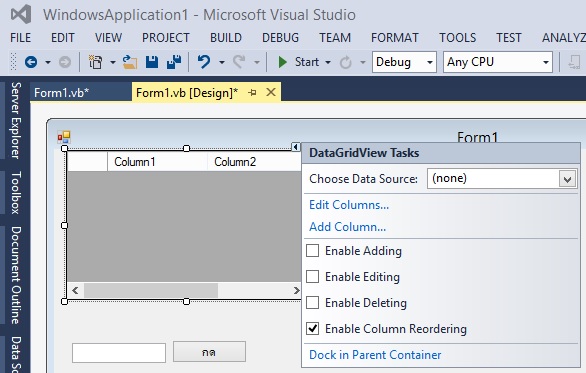This screenshot has height=373, width=586.
Task: Switch to the Form1.vb* code tab
Action: (80, 92)
